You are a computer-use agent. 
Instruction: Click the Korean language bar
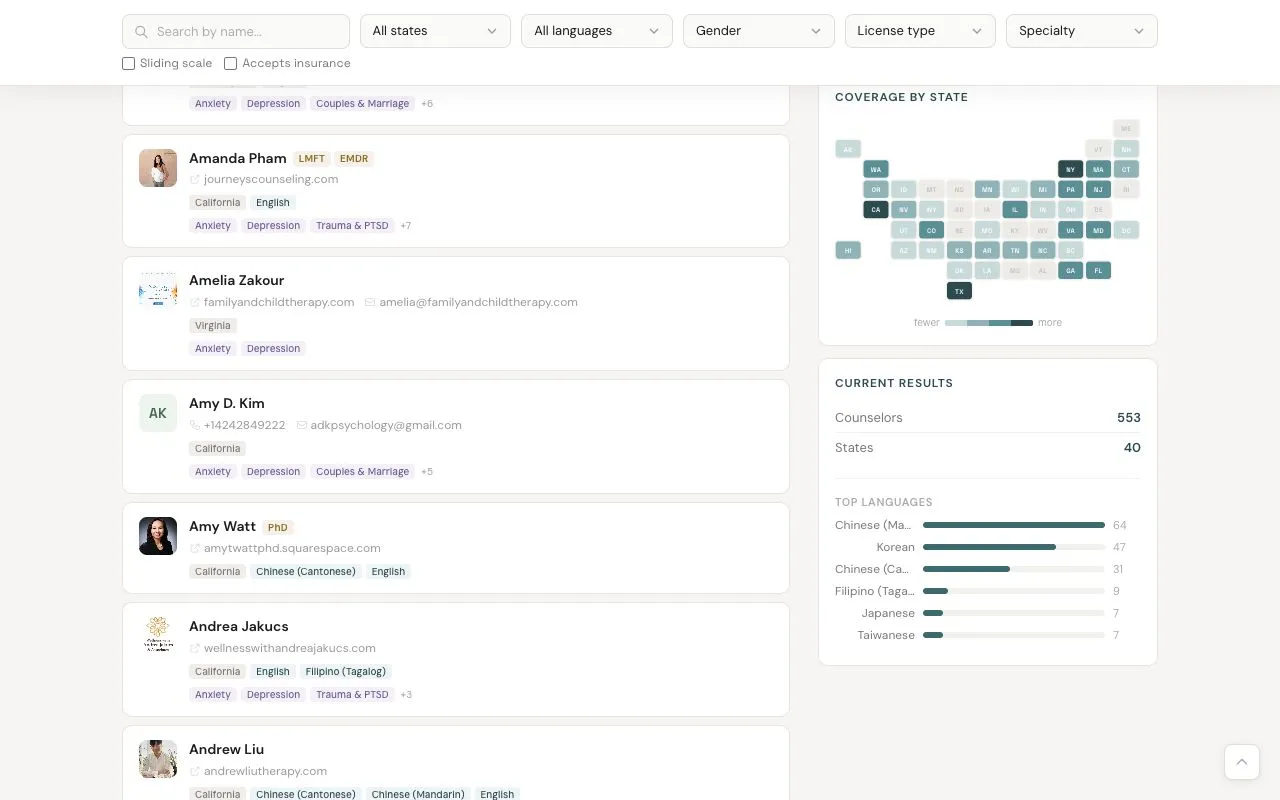pos(1013,548)
